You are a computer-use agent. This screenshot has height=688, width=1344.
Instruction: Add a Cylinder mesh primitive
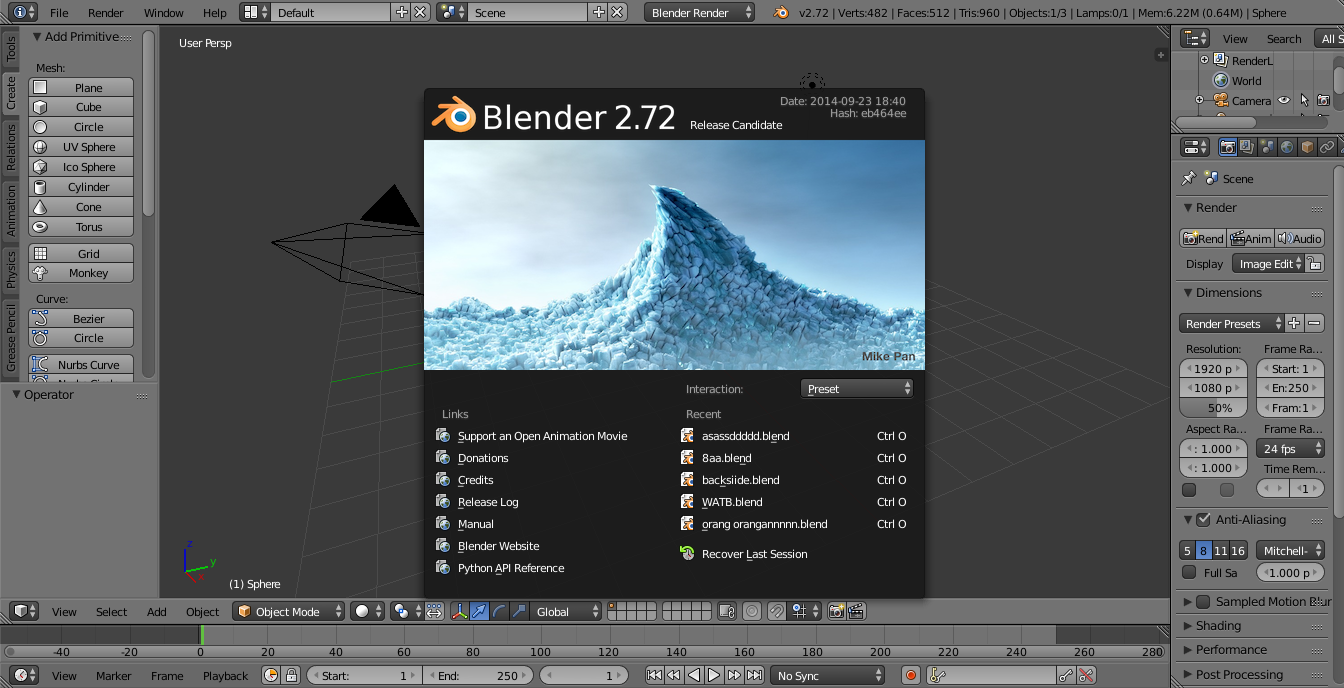tap(81, 187)
